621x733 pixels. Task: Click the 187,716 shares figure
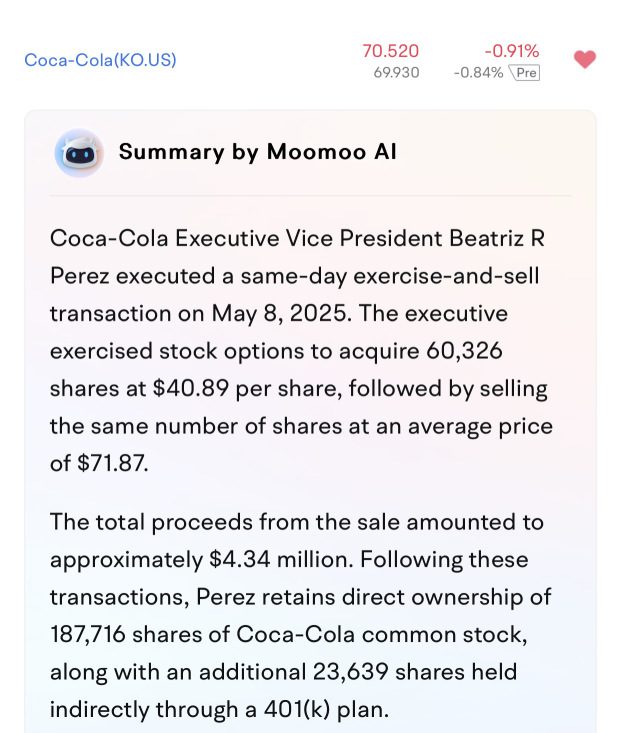(87, 635)
